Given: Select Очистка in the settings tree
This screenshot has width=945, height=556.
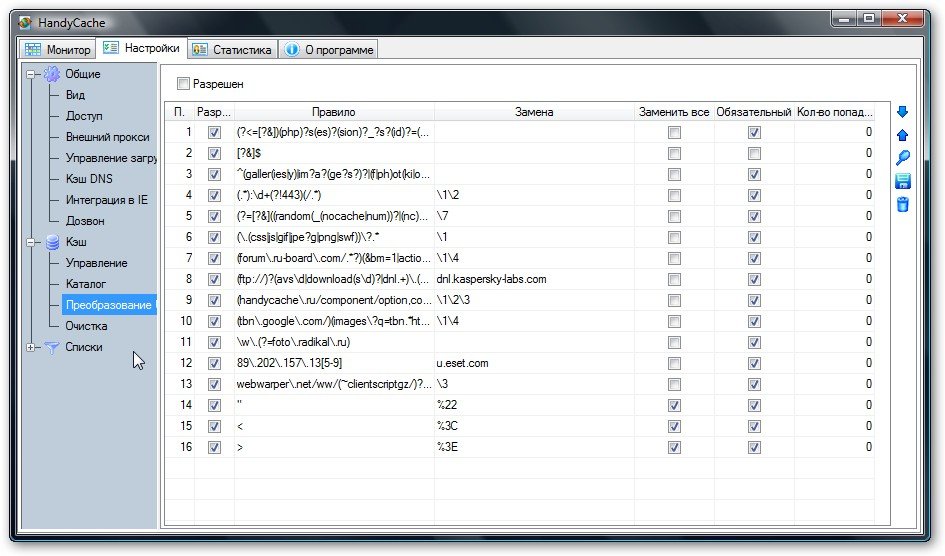Looking at the screenshot, I should [87, 326].
